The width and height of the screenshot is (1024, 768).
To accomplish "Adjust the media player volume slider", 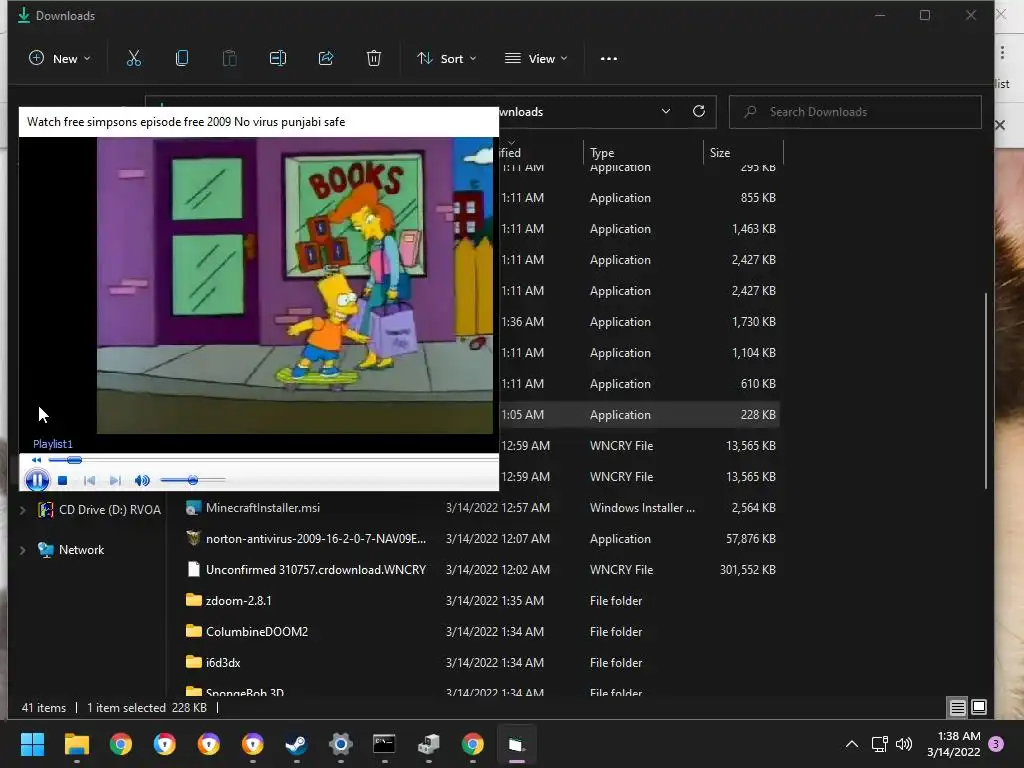I will (x=193, y=481).
